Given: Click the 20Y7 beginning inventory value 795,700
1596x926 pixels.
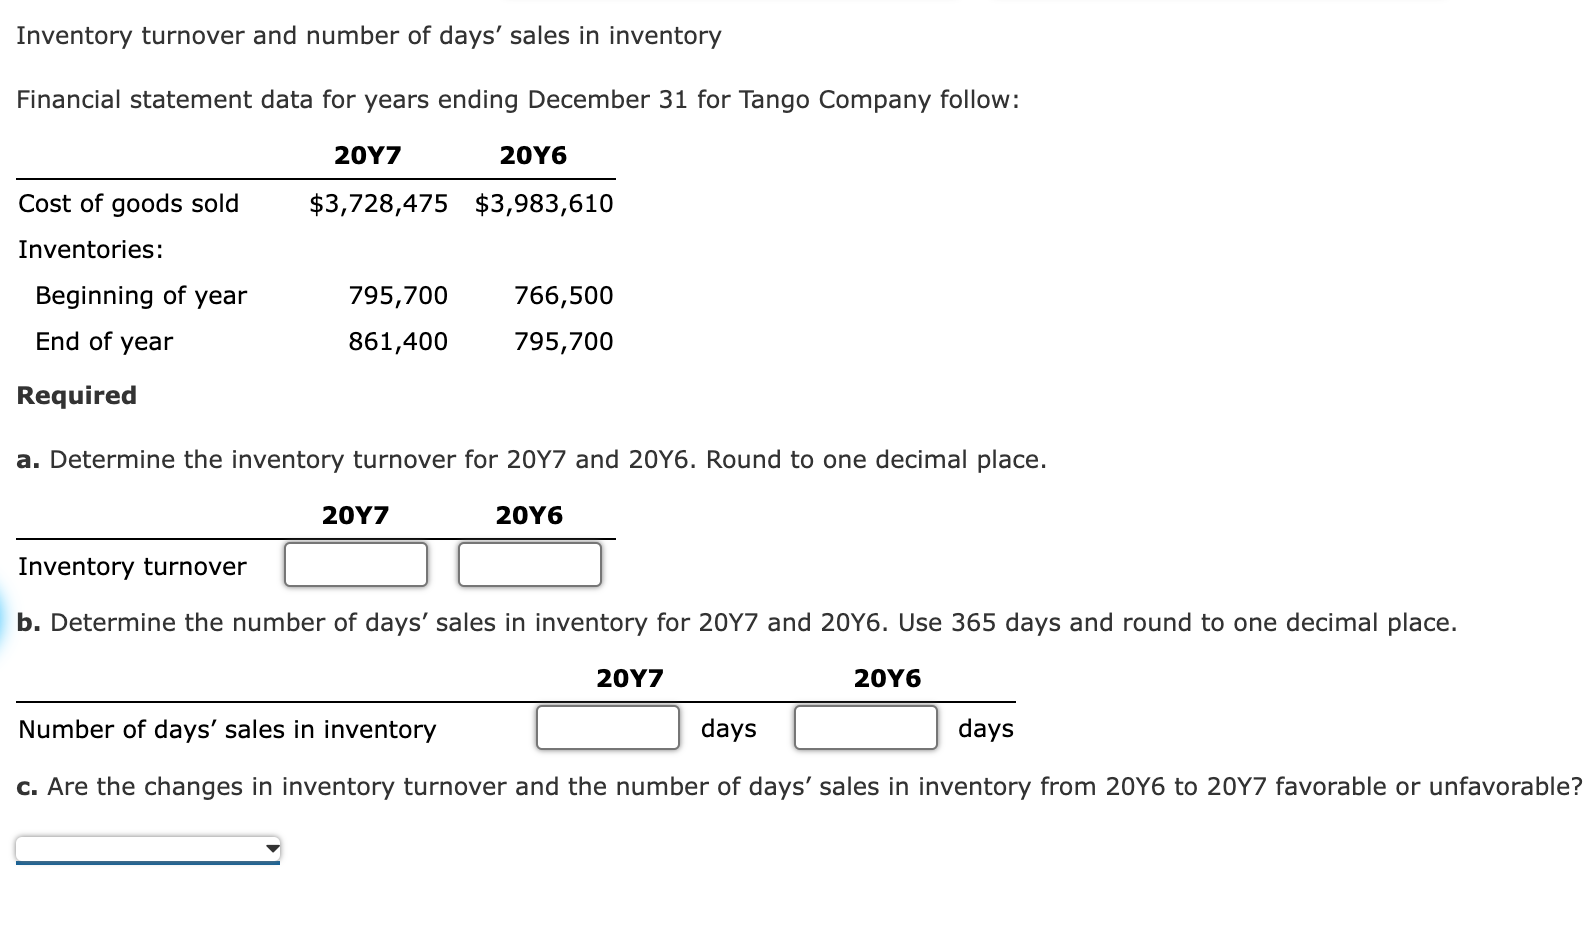Looking at the screenshot, I should (x=398, y=295).
